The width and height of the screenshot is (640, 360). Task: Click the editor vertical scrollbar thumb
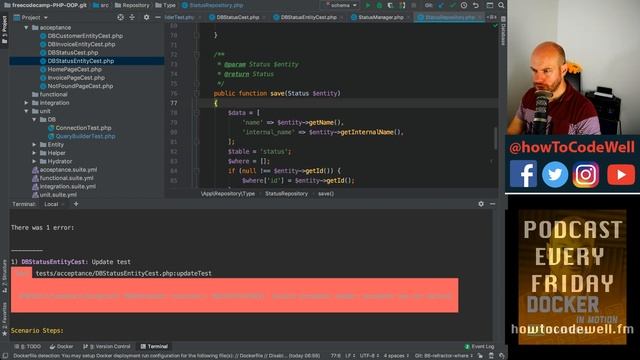pos(496,138)
